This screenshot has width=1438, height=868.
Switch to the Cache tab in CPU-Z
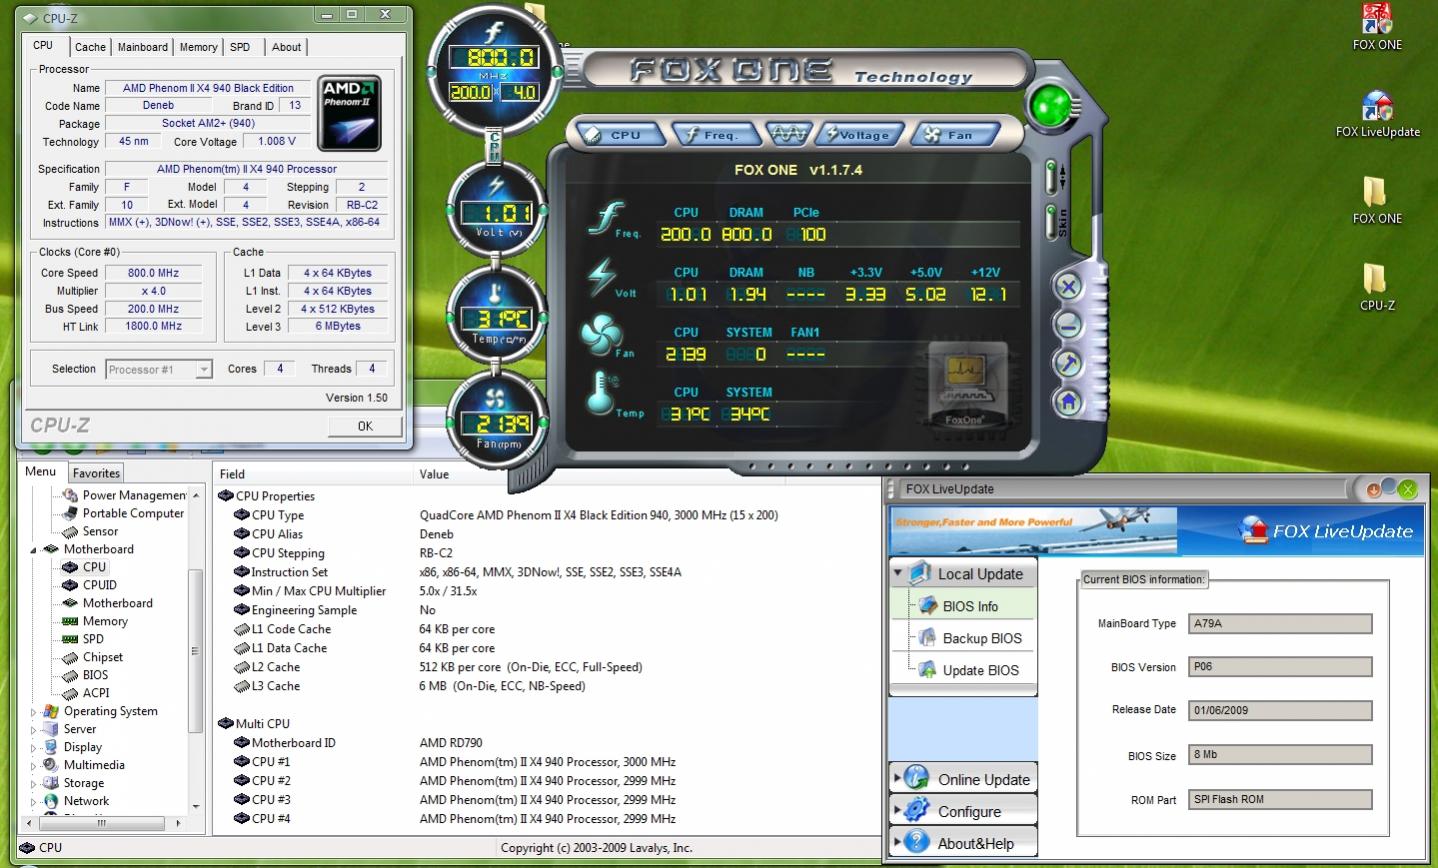coord(90,47)
